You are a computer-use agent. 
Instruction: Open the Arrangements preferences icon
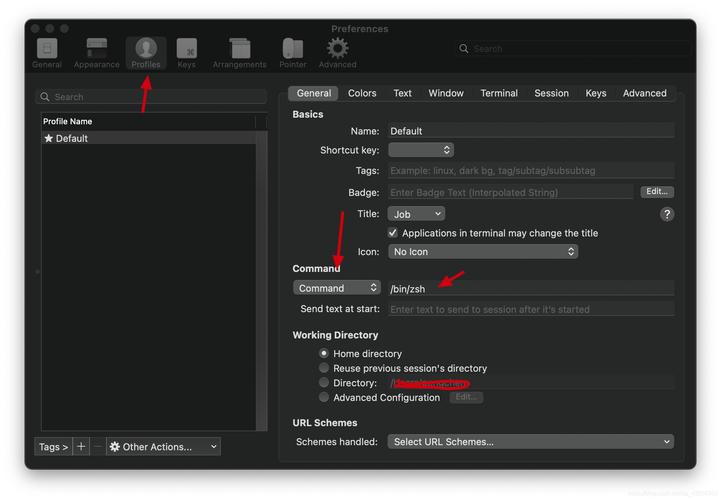[239, 52]
